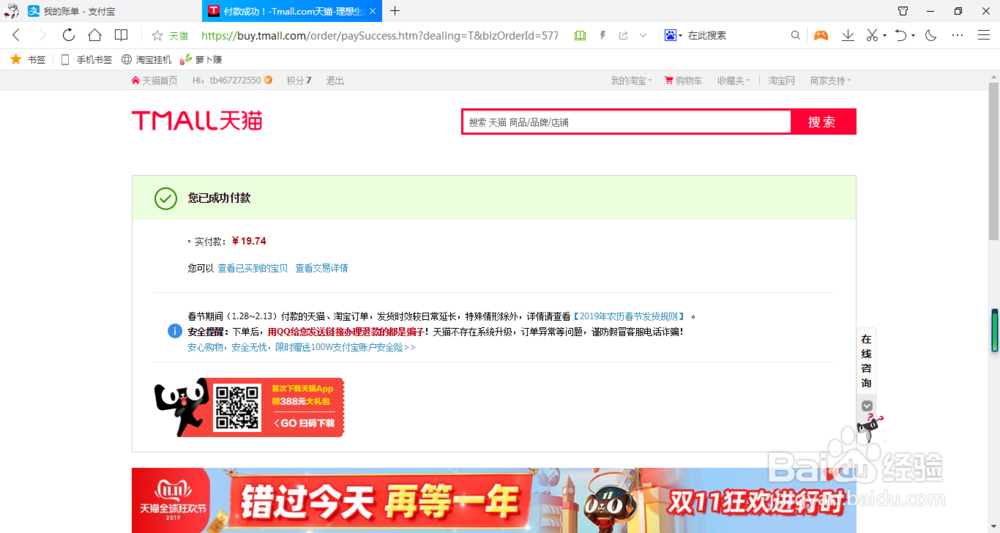
Task: Click the scroll-up arrow of page scrollbar
Action: pyautogui.click(x=994, y=77)
